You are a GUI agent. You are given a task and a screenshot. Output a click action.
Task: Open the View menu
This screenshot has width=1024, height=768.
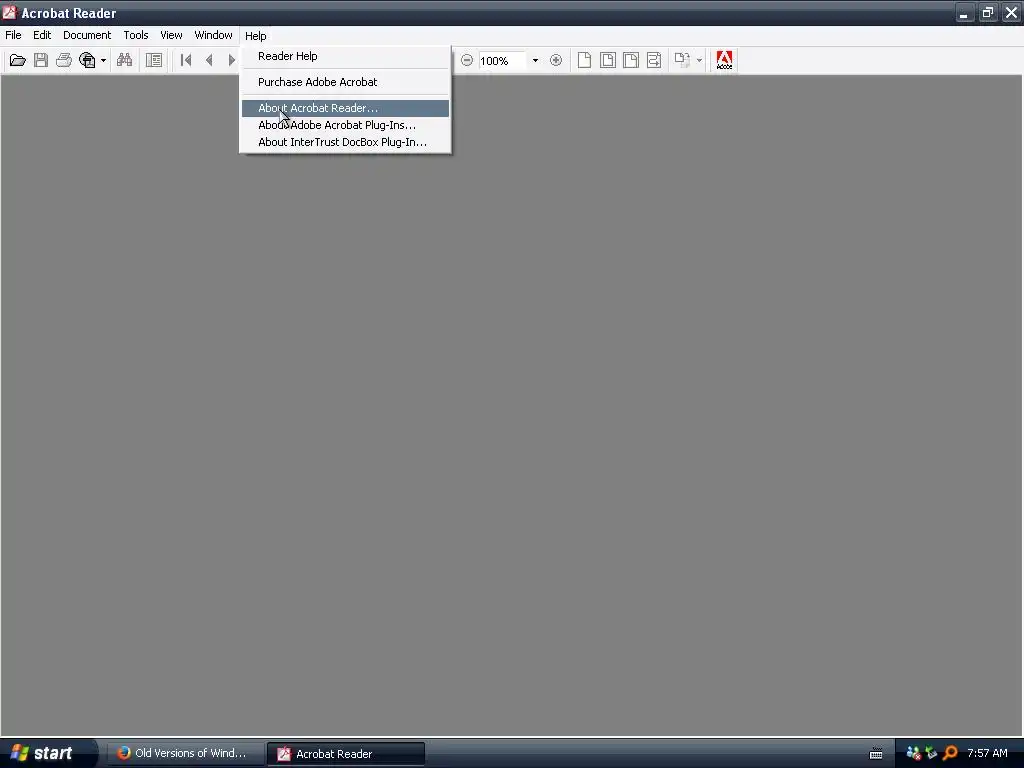[x=171, y=35]
